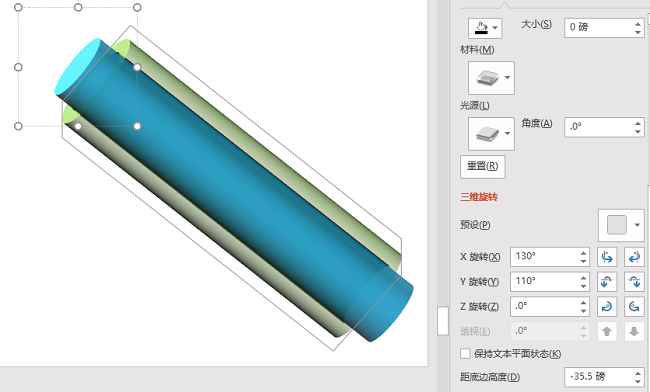
Task: Open the paint bucket color picker
Action: point(485,28)
